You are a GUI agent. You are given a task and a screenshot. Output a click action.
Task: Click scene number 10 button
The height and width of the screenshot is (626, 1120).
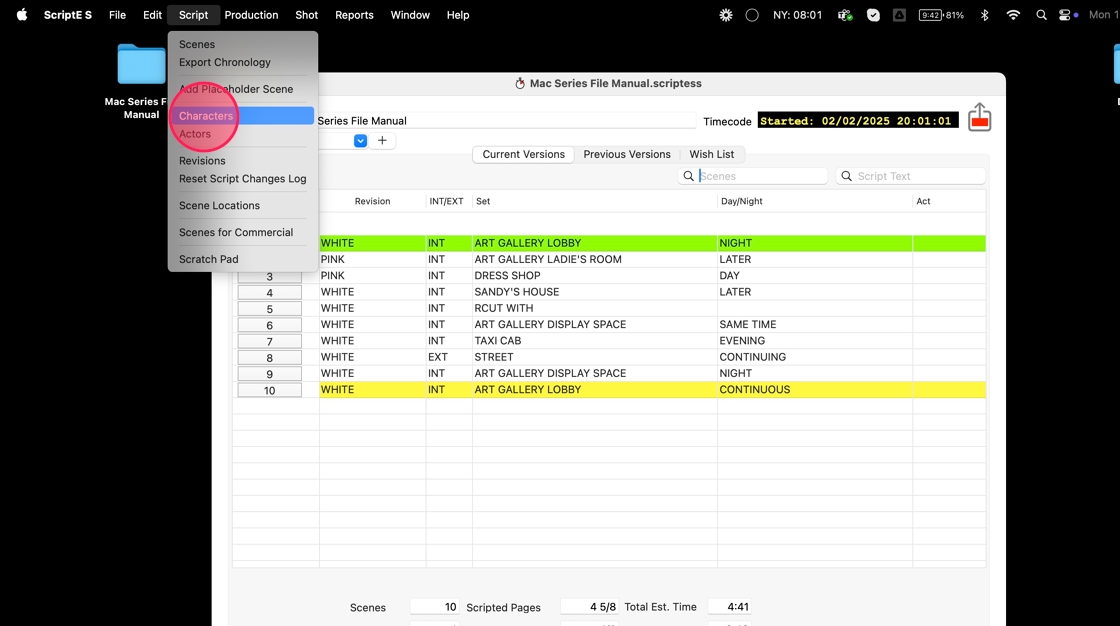[x=269, y=390]
